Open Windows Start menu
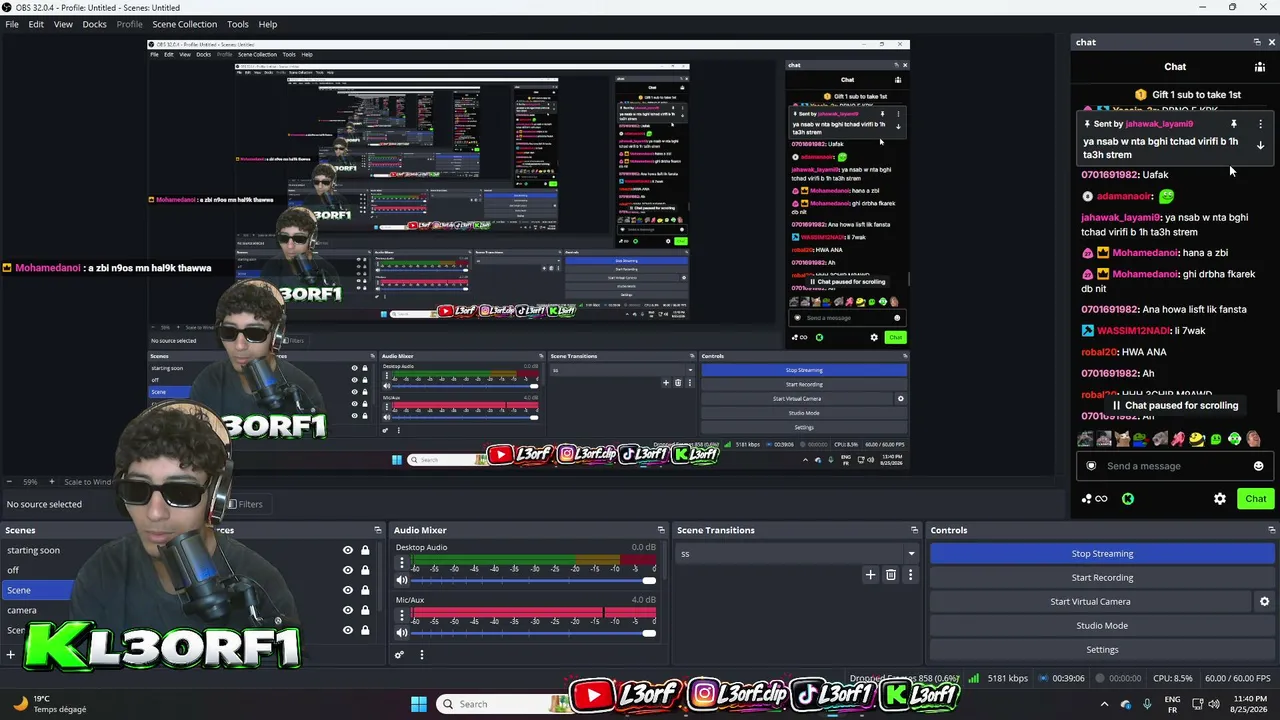 pos(419,704)
